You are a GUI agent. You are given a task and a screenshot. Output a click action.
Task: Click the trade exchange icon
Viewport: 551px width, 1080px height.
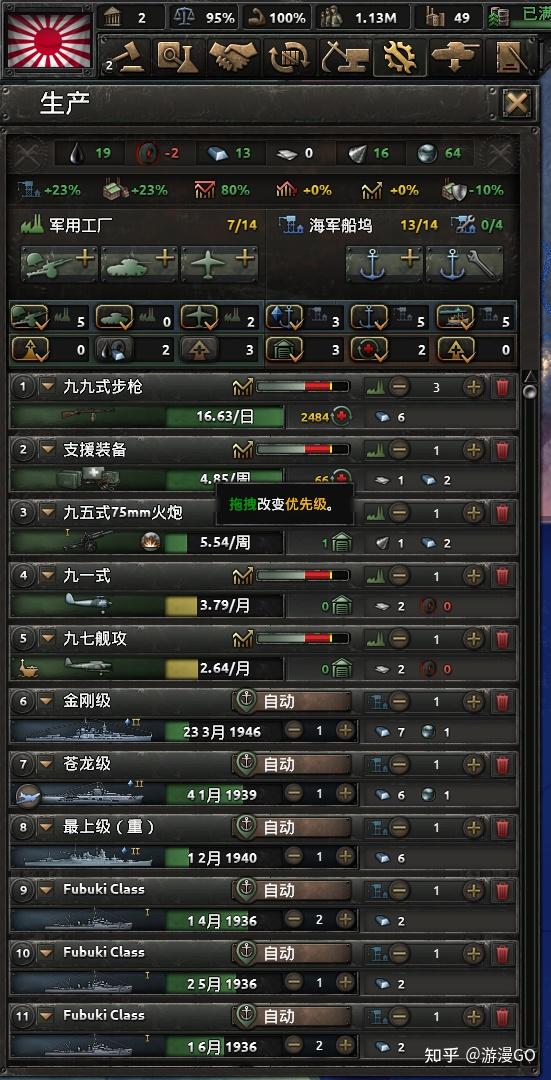click(289, 57)
